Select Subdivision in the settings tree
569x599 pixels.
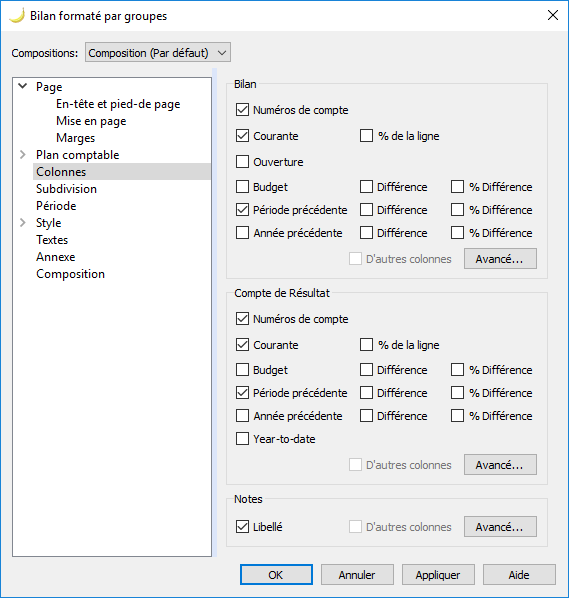[x=66, y=189]
